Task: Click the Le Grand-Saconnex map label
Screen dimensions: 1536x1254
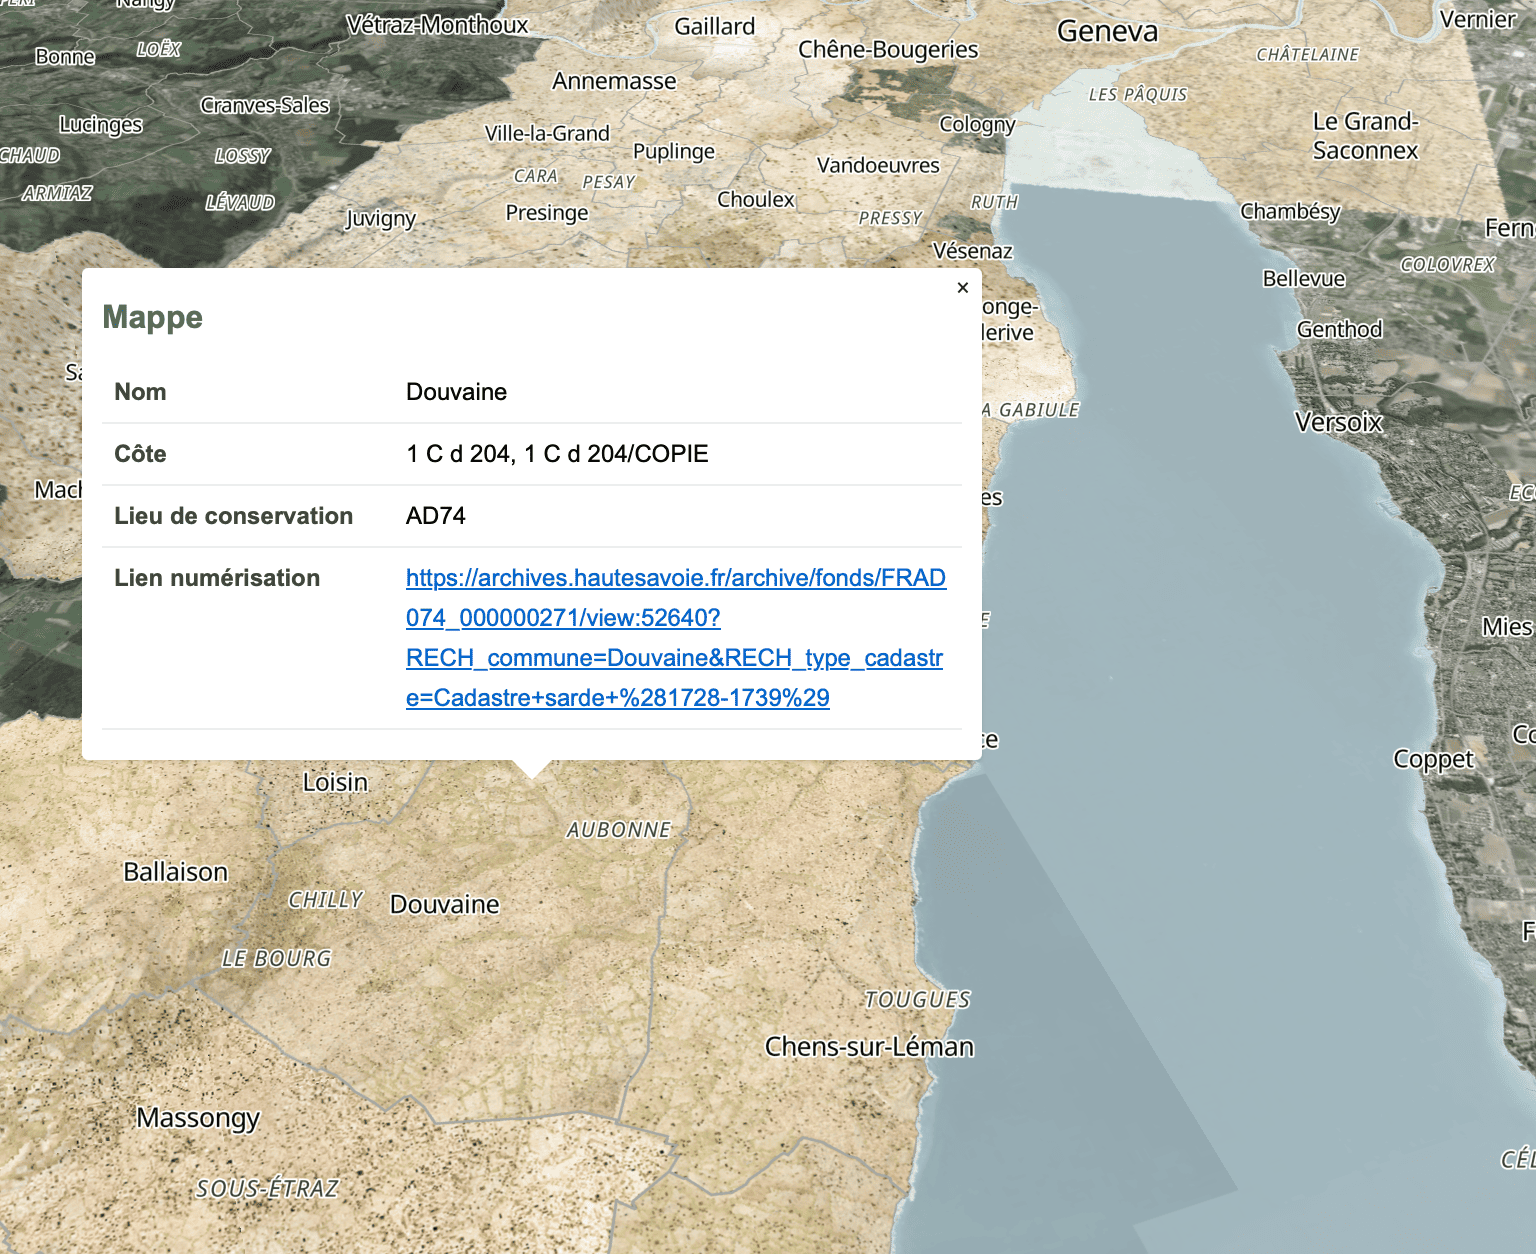Action: pyautogui.click(x=1365, y=136)
